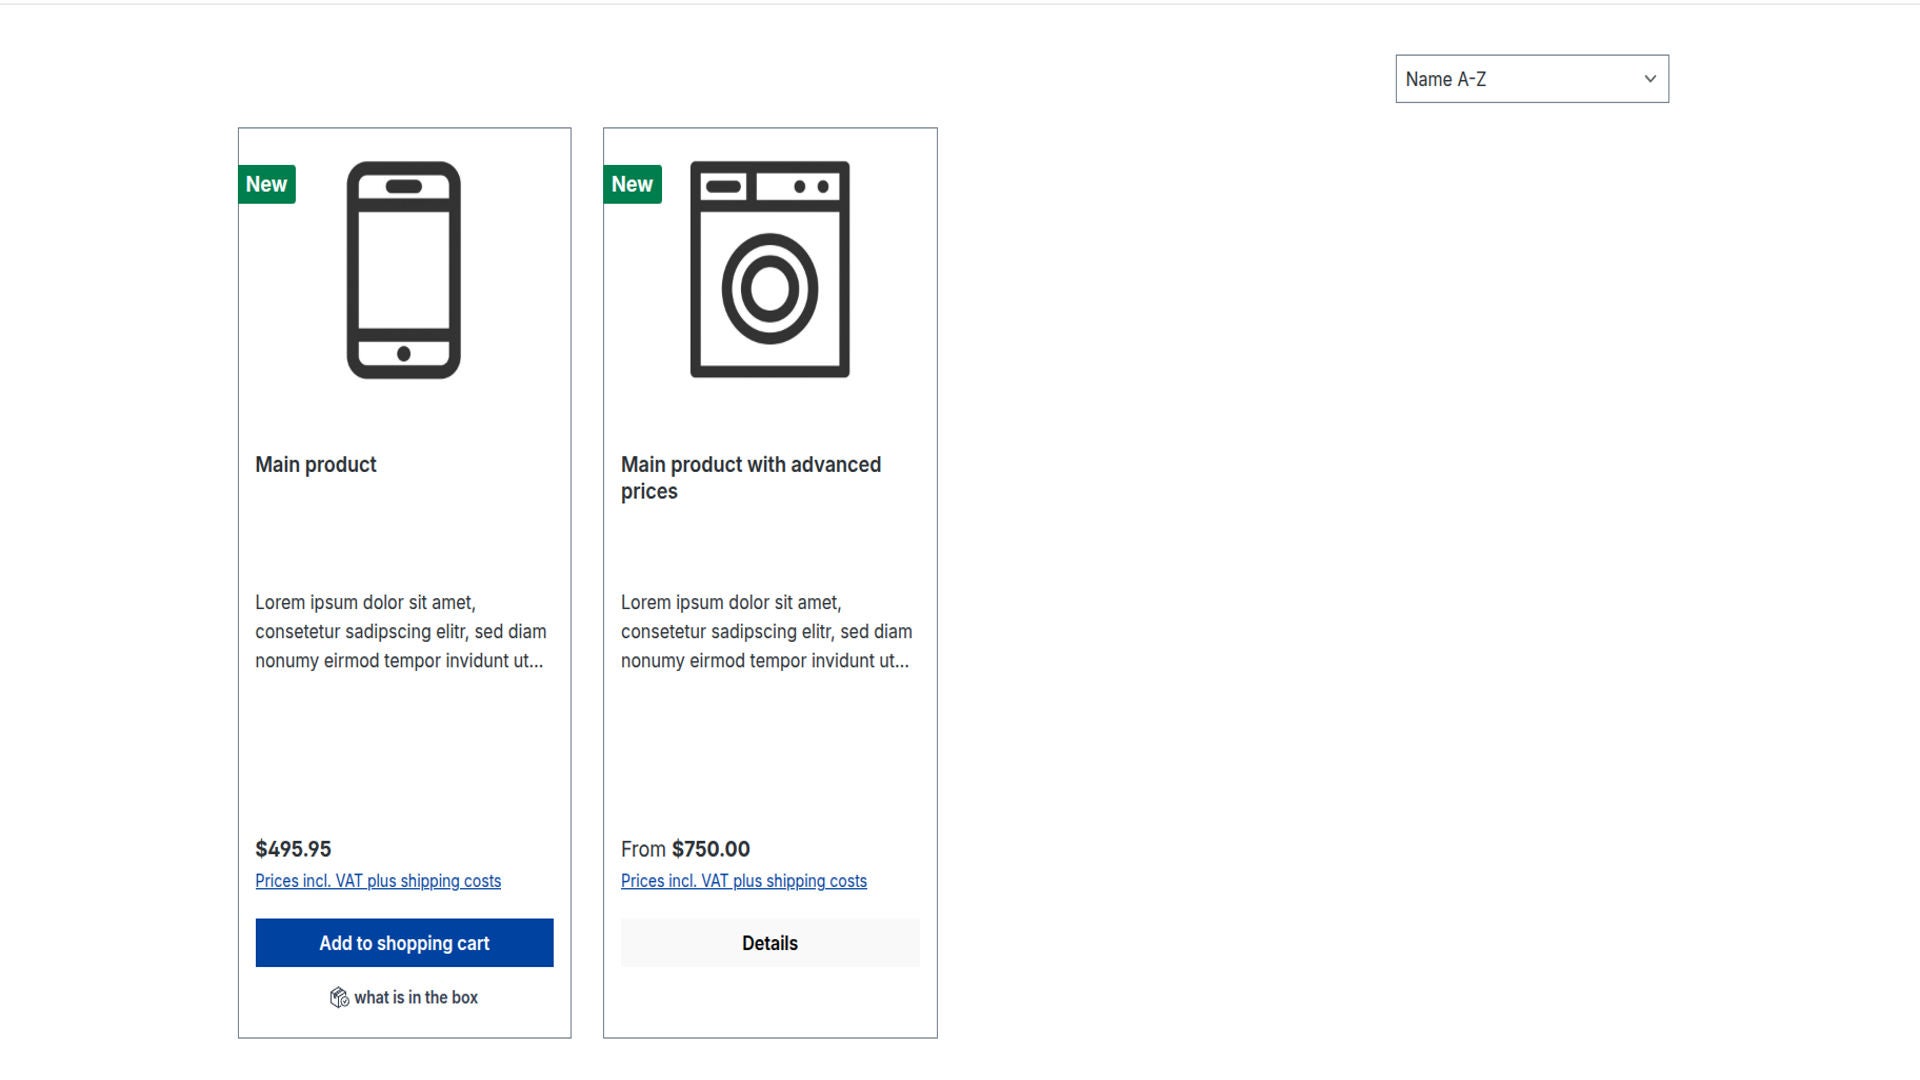1920x1080 pixels.
Task: Click description text of advanced prices product
Action: pos(766,632)
